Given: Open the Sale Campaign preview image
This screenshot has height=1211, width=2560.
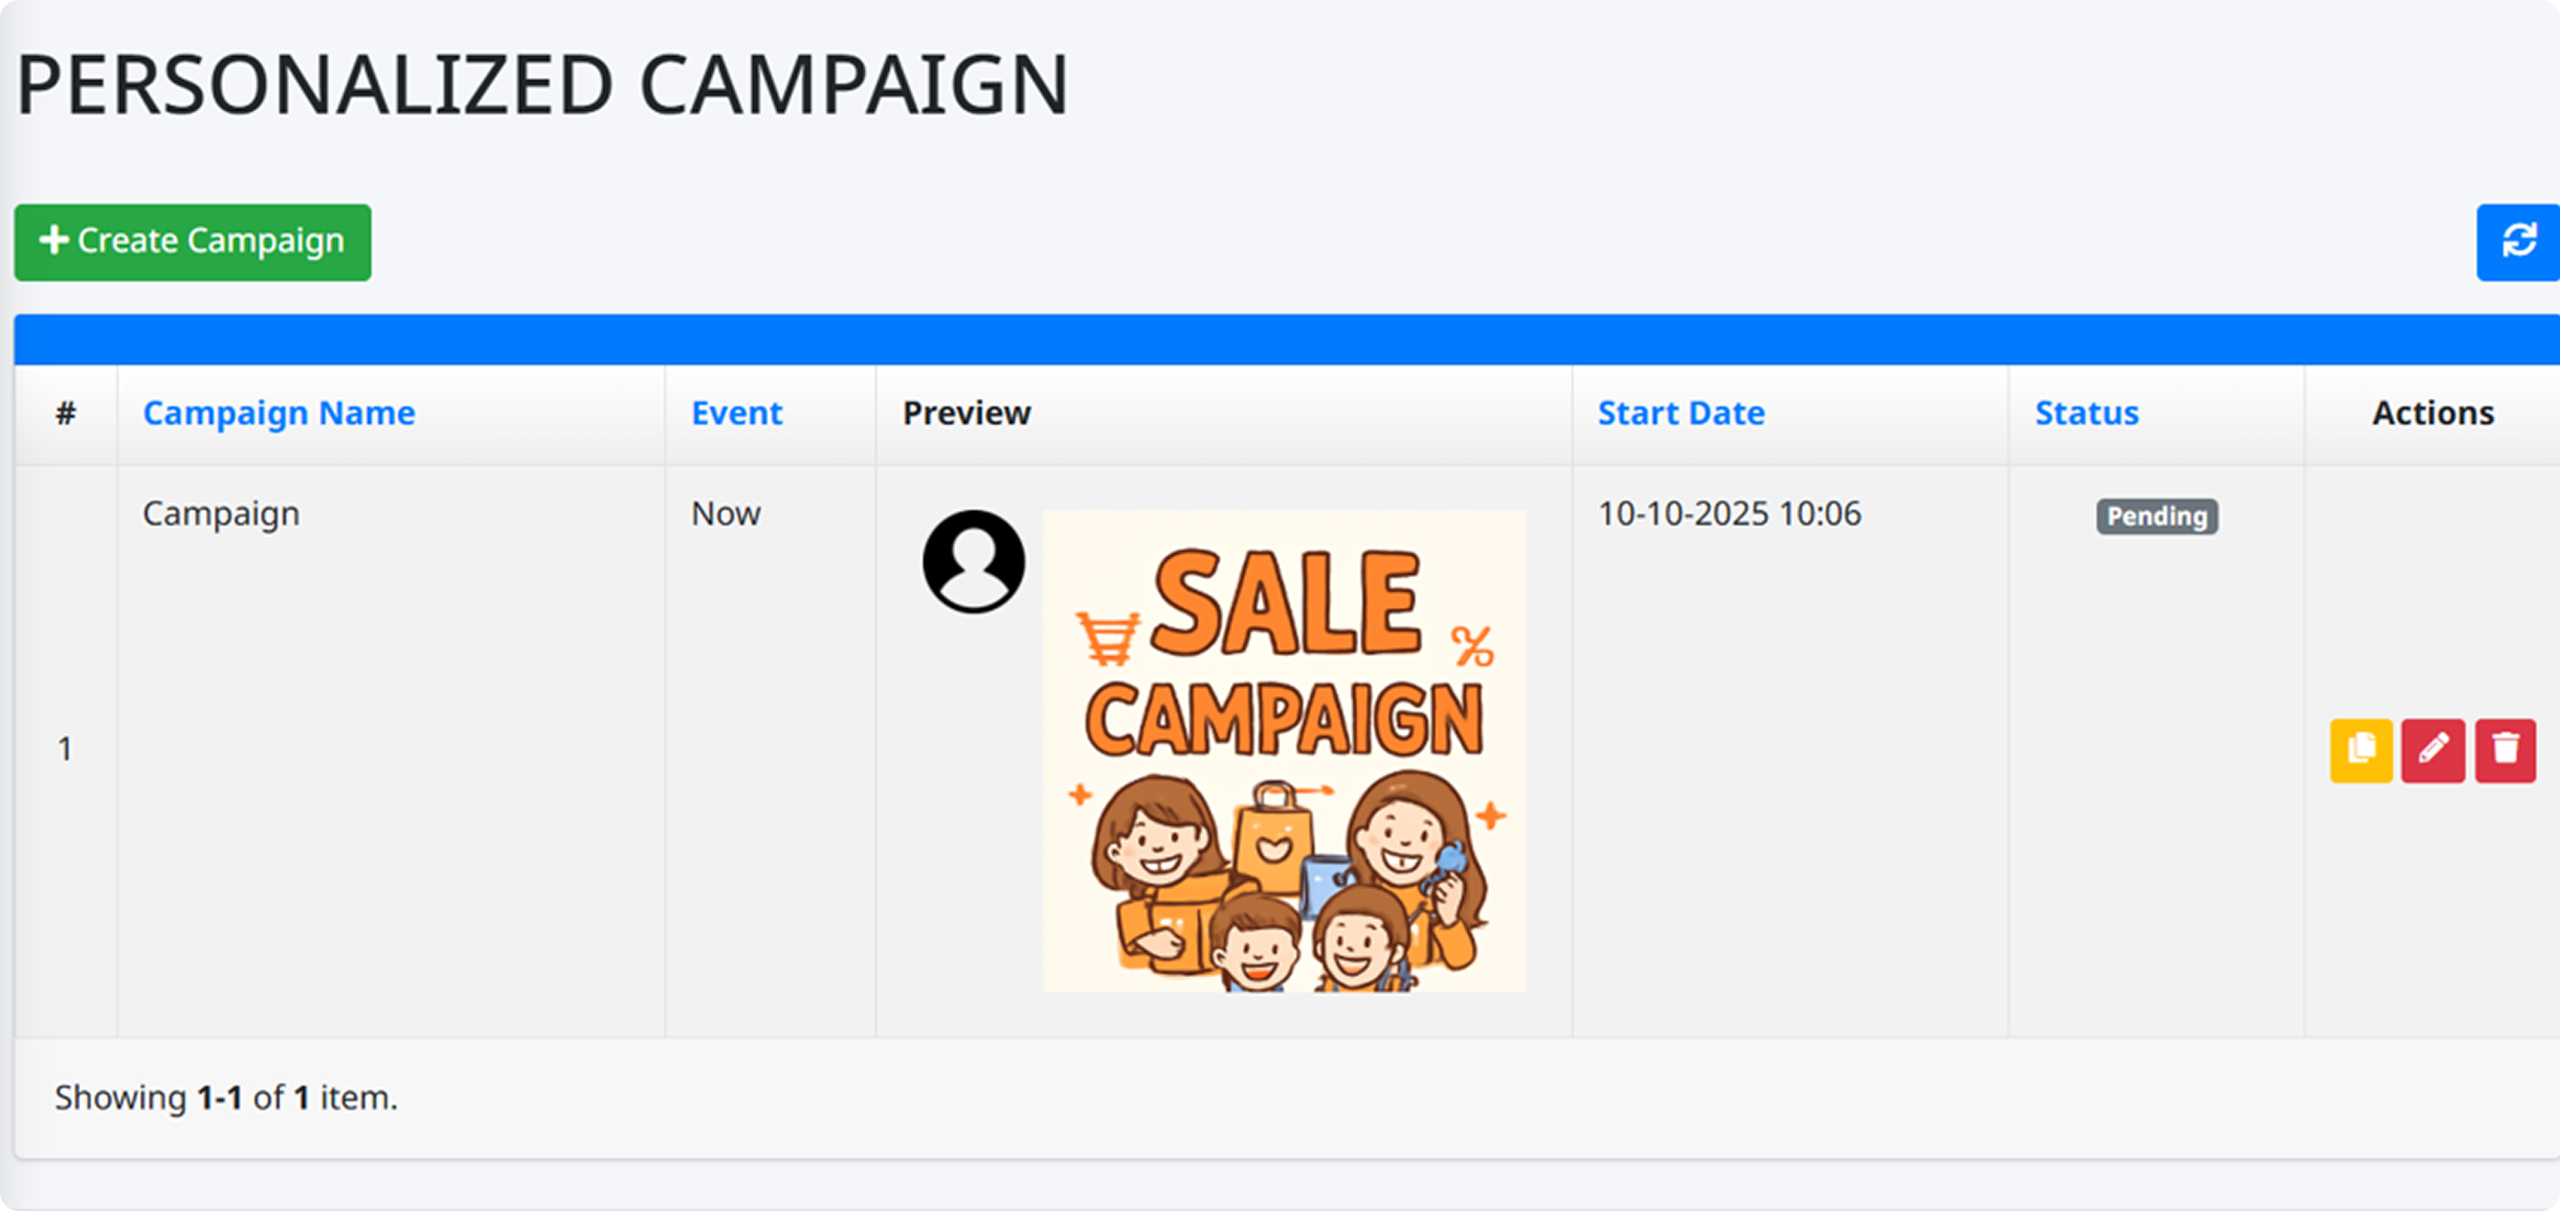Looking at the screenshot, I should tap(1284, 751).
